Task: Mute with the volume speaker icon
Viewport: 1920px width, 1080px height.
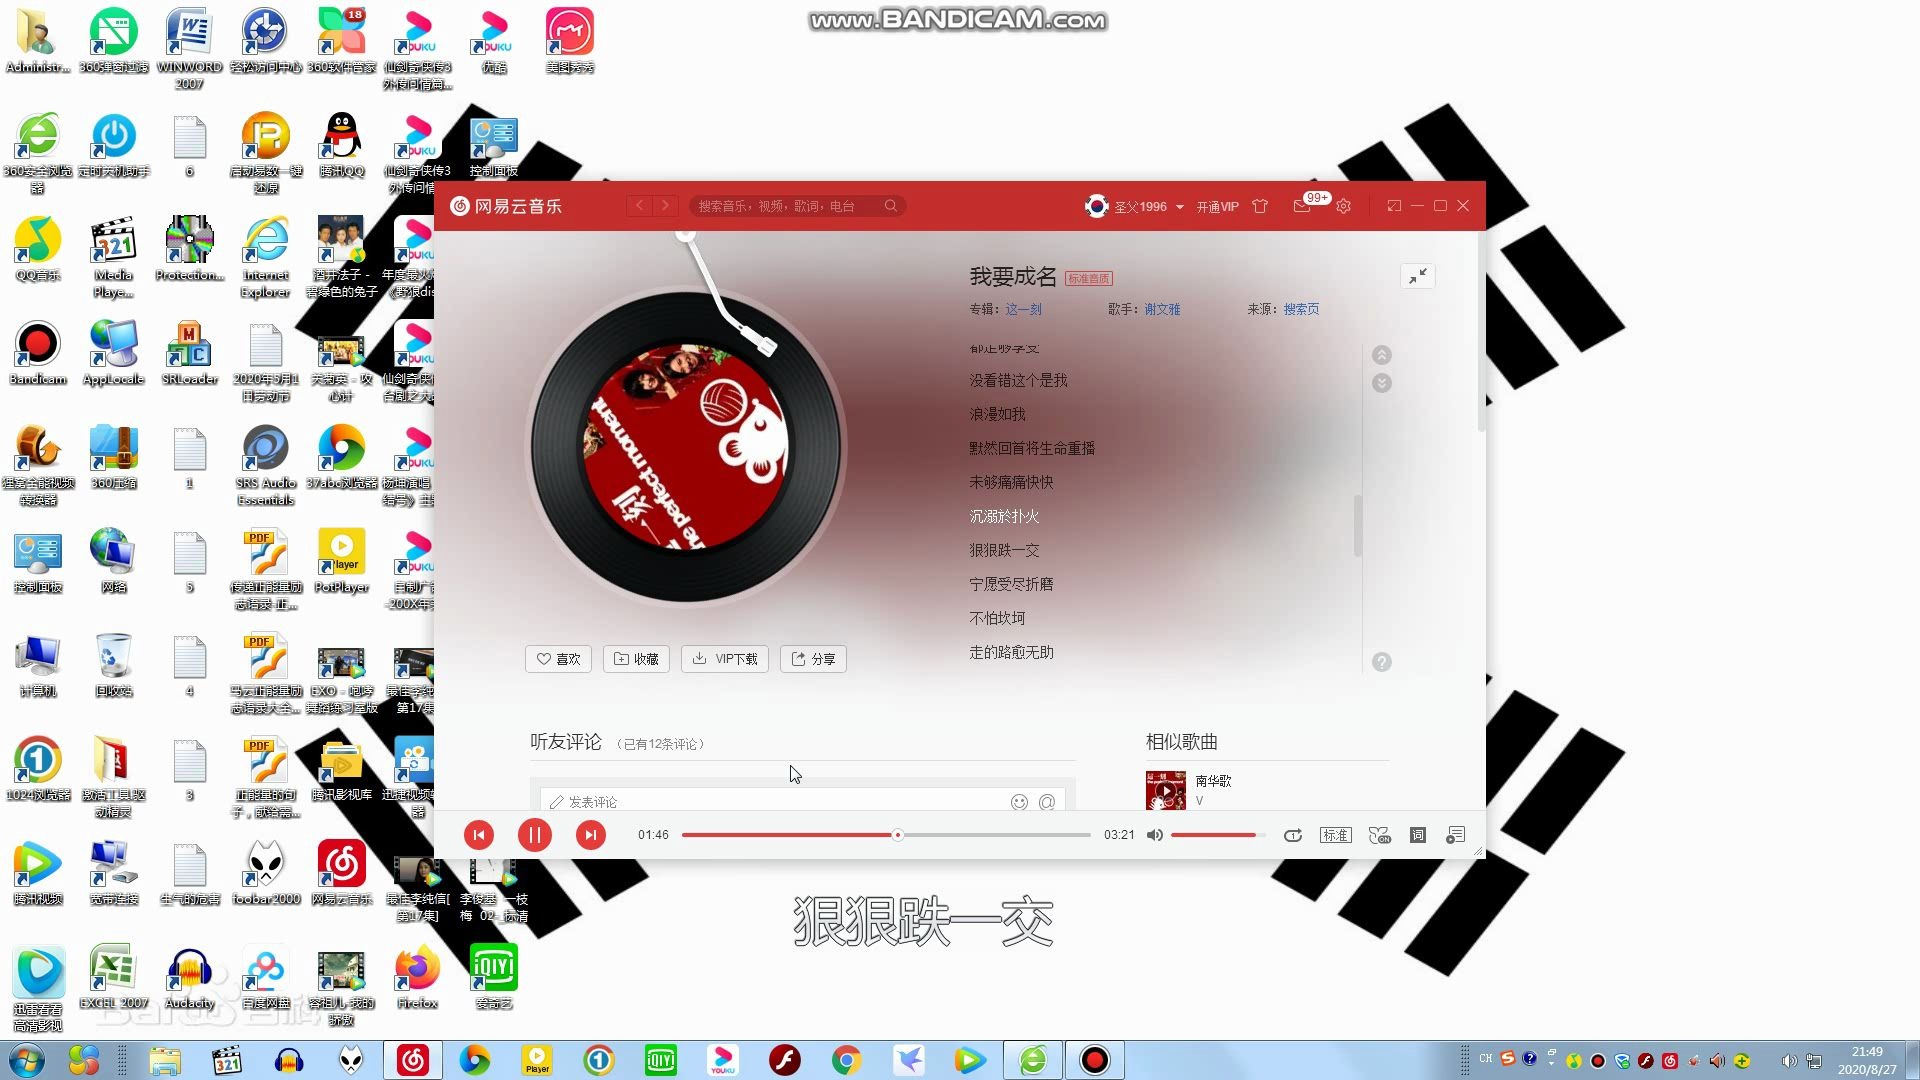Action: (1154, 835)
